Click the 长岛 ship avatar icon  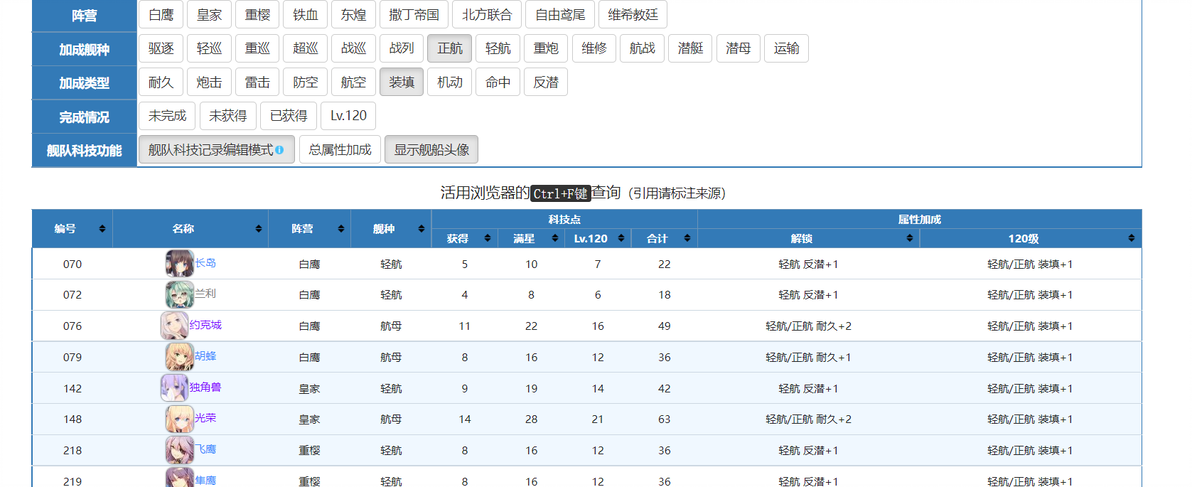(179, 263)
